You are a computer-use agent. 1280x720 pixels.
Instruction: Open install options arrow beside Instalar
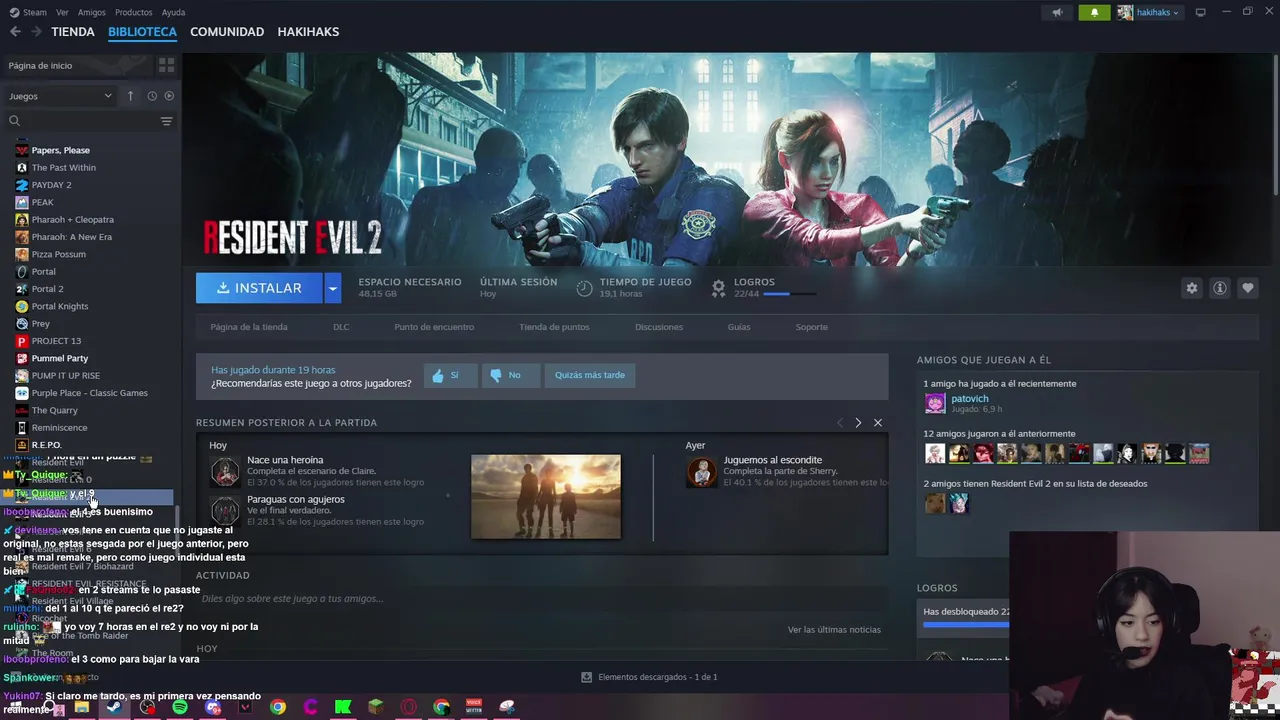[x=333, y=288]
